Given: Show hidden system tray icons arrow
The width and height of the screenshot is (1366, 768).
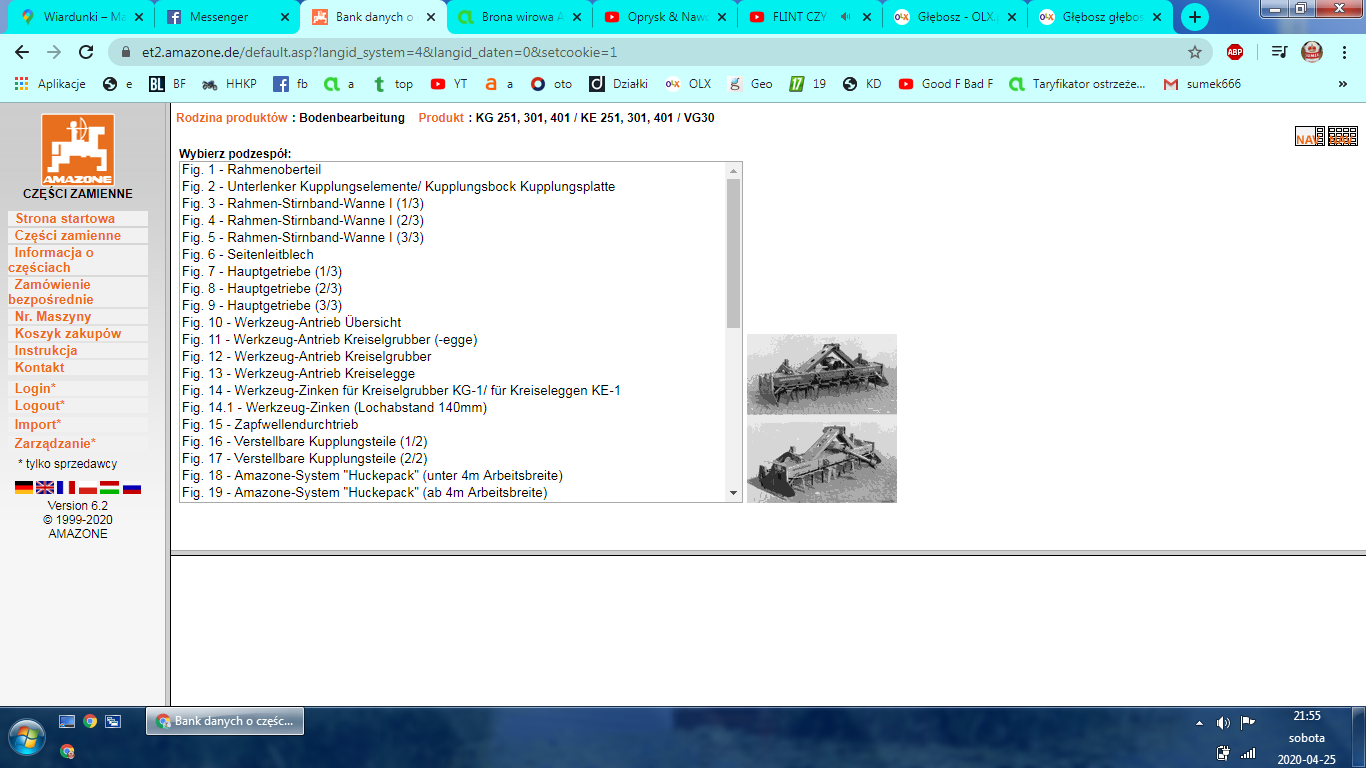Looking at the screenshot, I should (1200, 722).
